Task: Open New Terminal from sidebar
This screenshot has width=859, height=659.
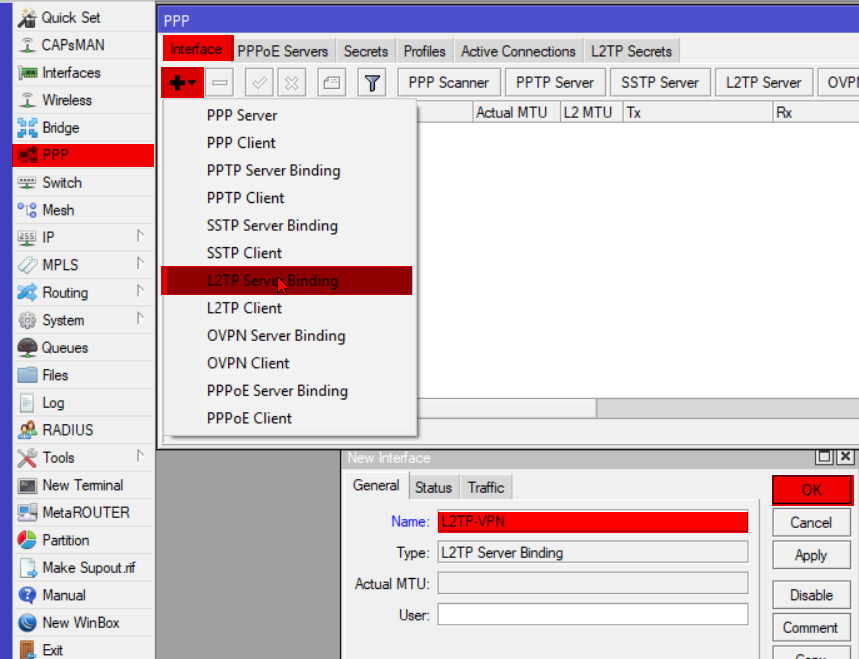Action: tap(82, 485)
